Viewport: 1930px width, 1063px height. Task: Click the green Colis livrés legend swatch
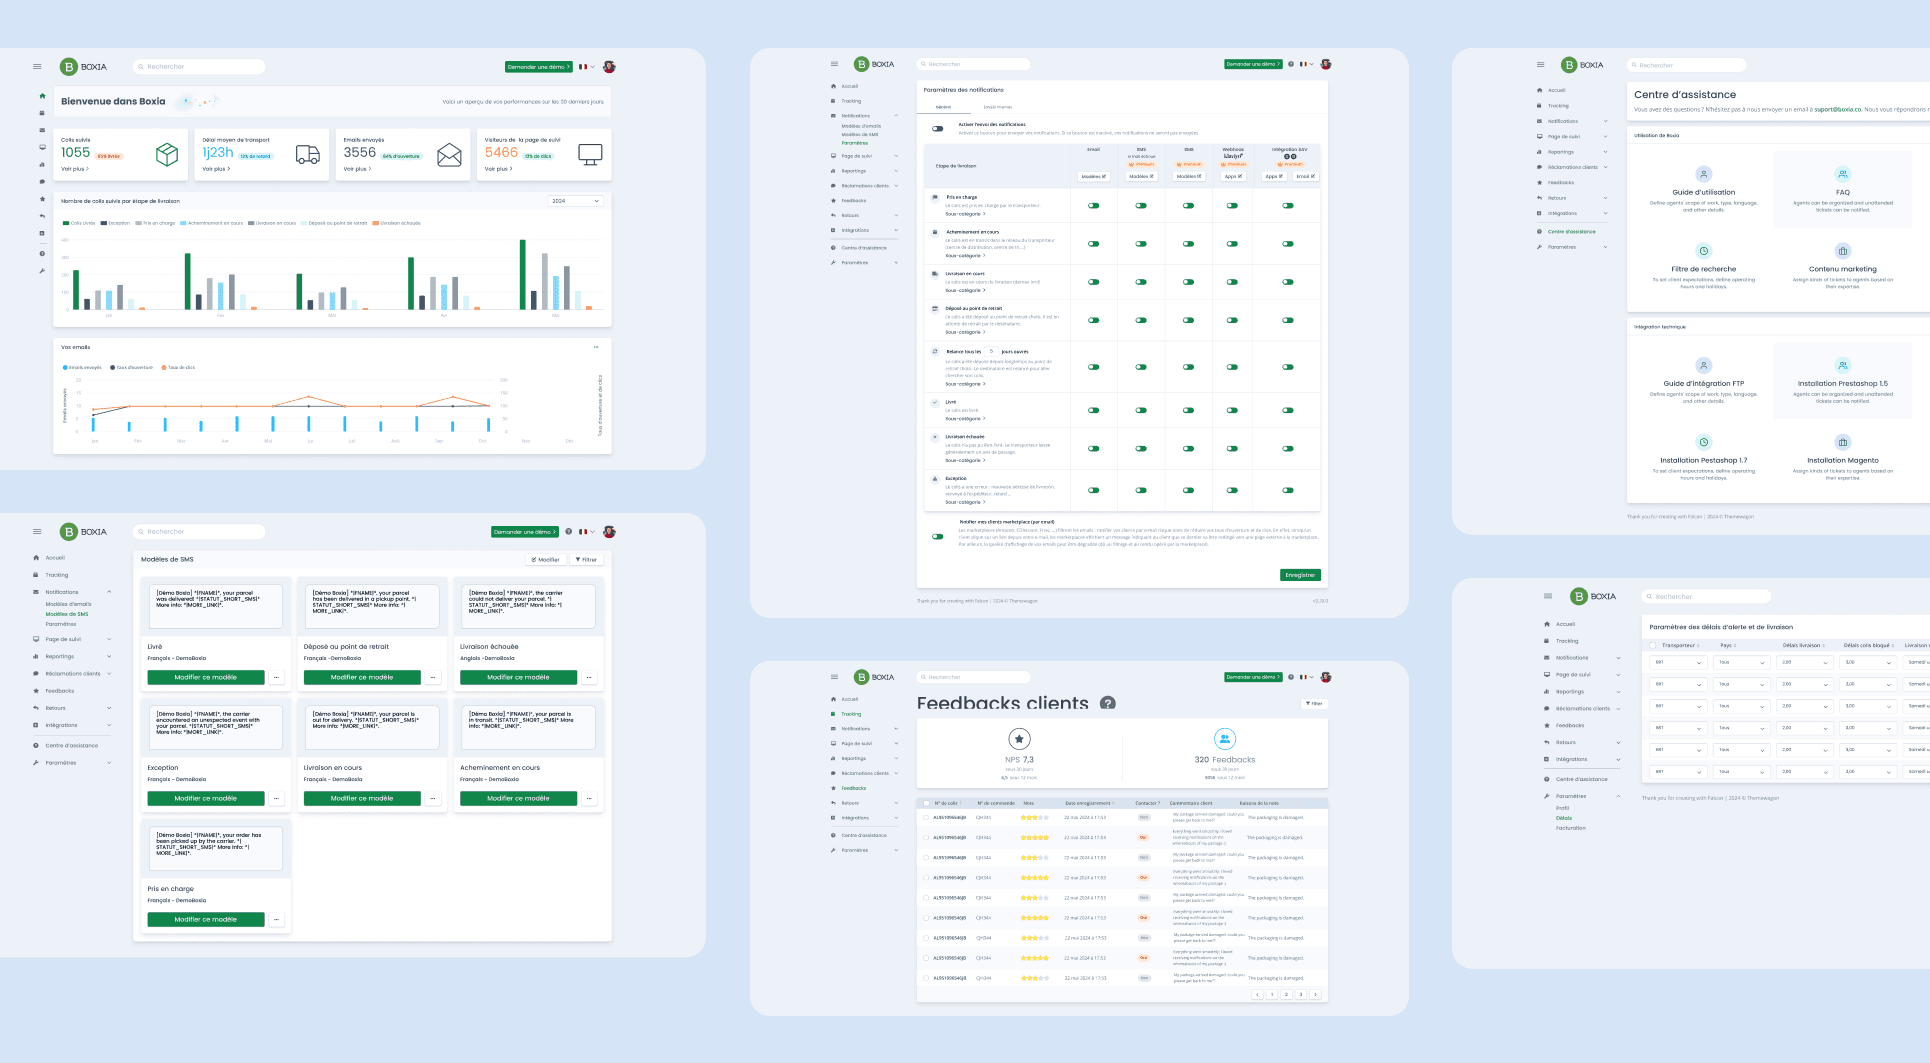tap(66, 223)
